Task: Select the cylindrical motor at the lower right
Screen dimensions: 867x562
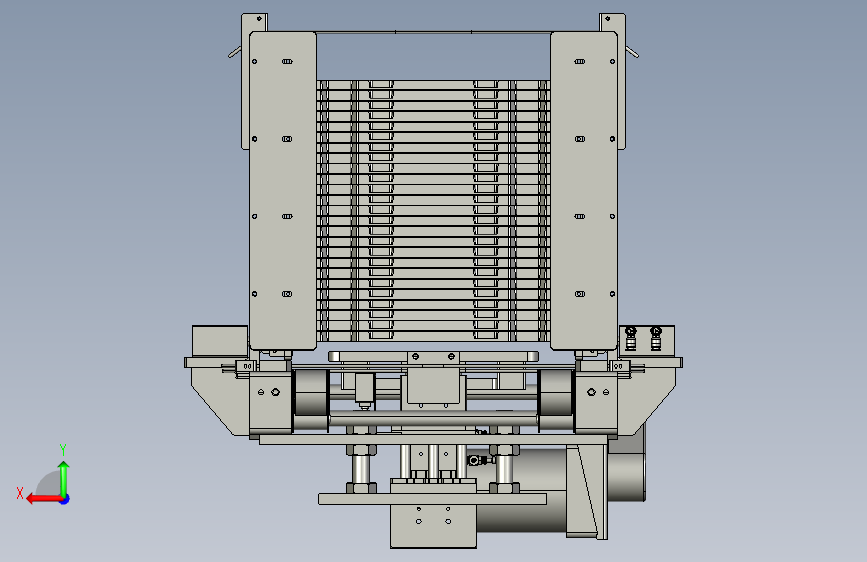Action: coord(520,490)
